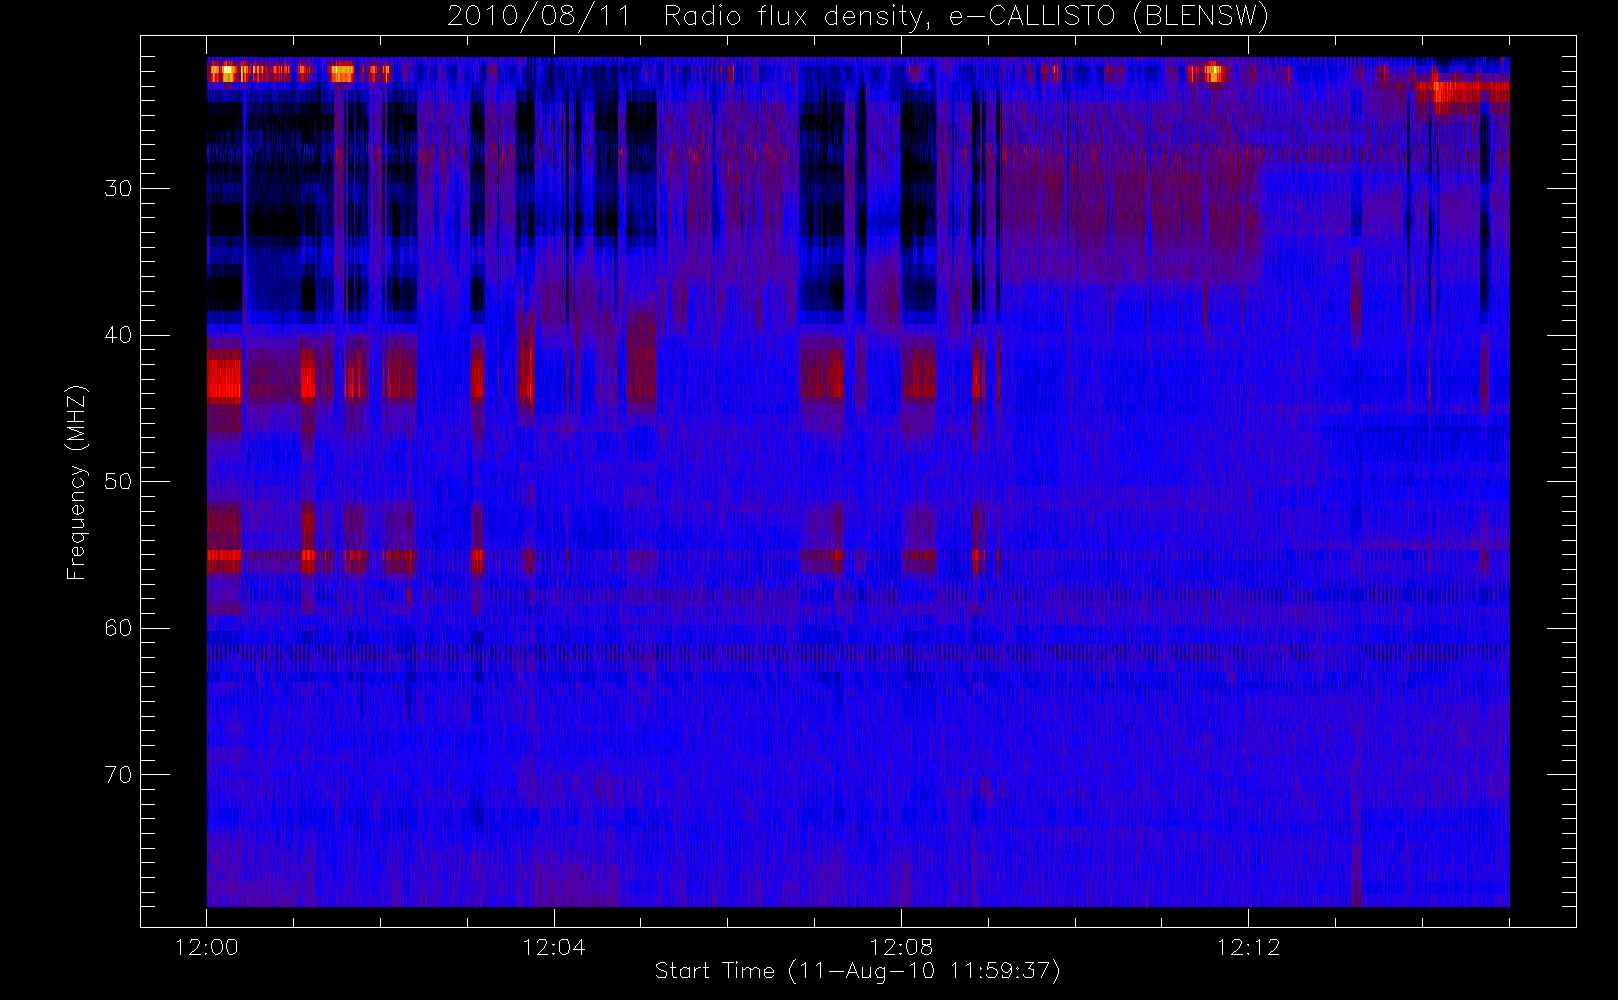Click the 12:12 time tick label
1618x1000 pixels.
(x=1248, y=947)
